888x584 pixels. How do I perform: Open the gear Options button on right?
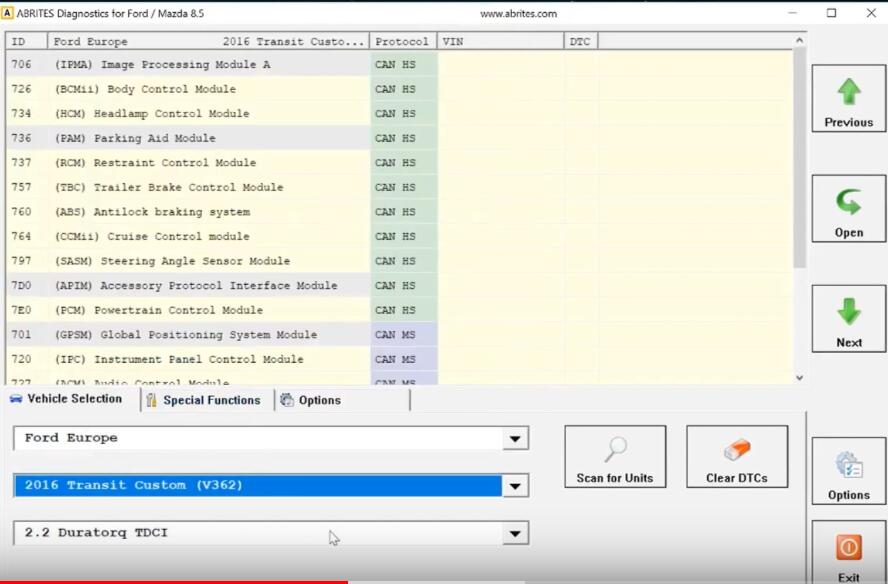[848, 471]
